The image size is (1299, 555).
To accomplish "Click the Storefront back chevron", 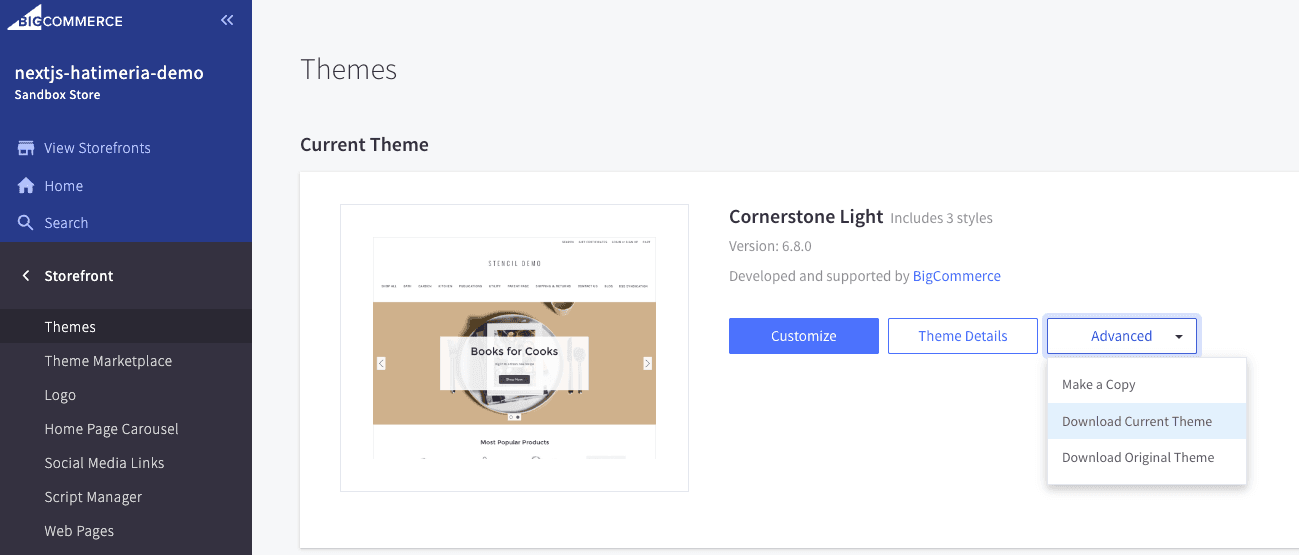I will pos(26,276).
